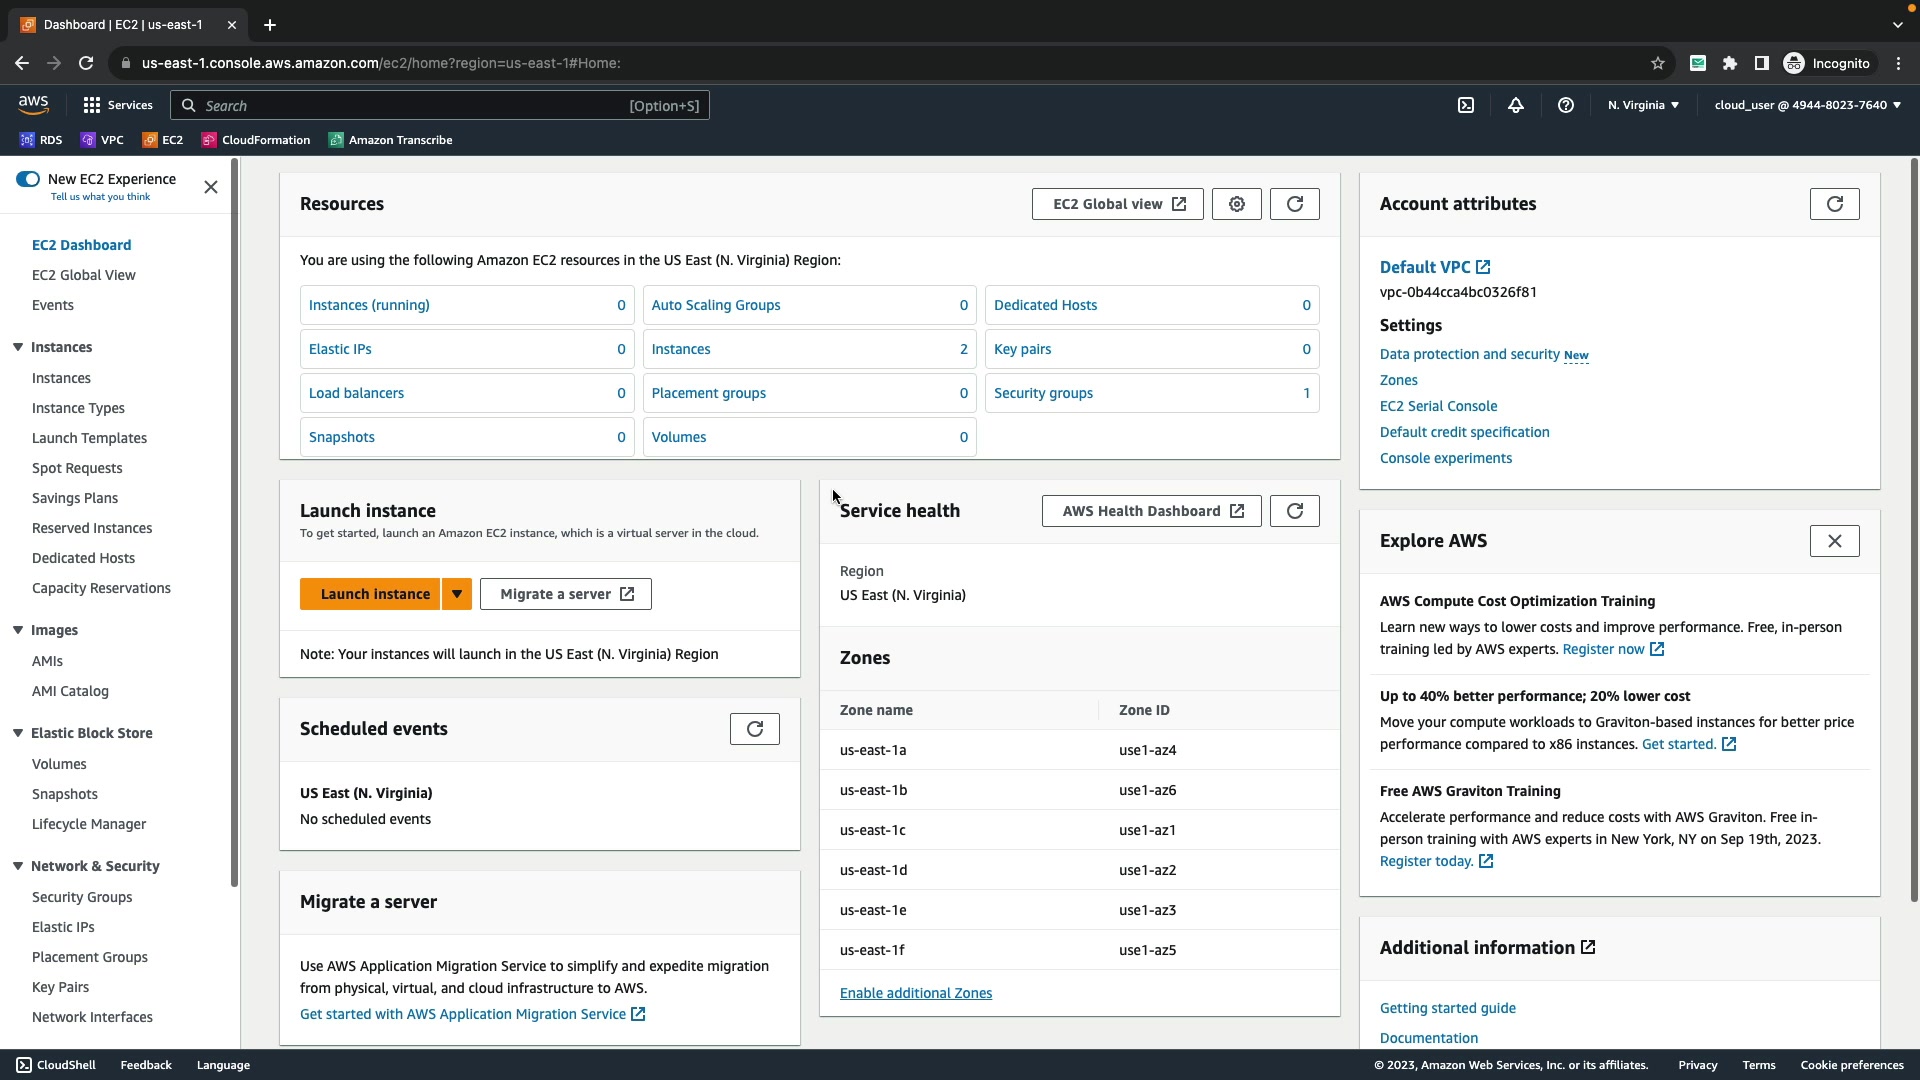The image size is (1920, 1080).
Task: Click Enable additional Zones link
Action: pyautogui.click(x=916, y=993)
